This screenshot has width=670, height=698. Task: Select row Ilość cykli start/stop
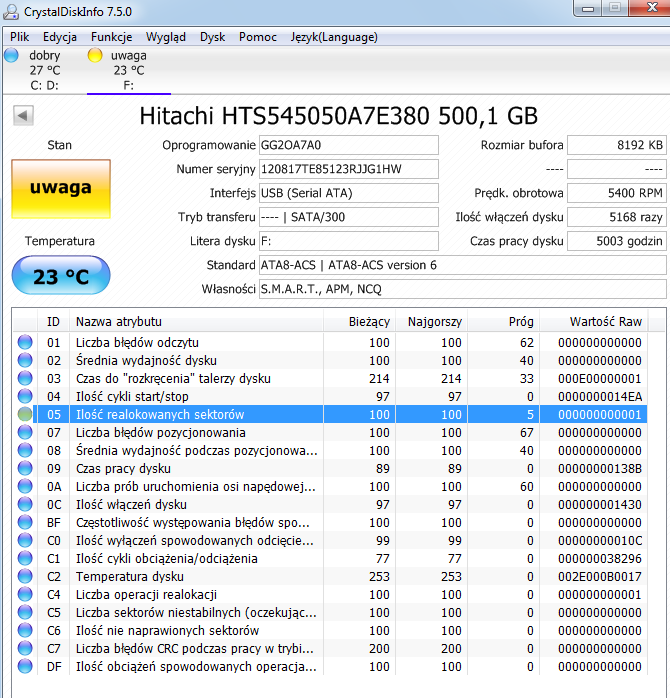coord(330,396)
